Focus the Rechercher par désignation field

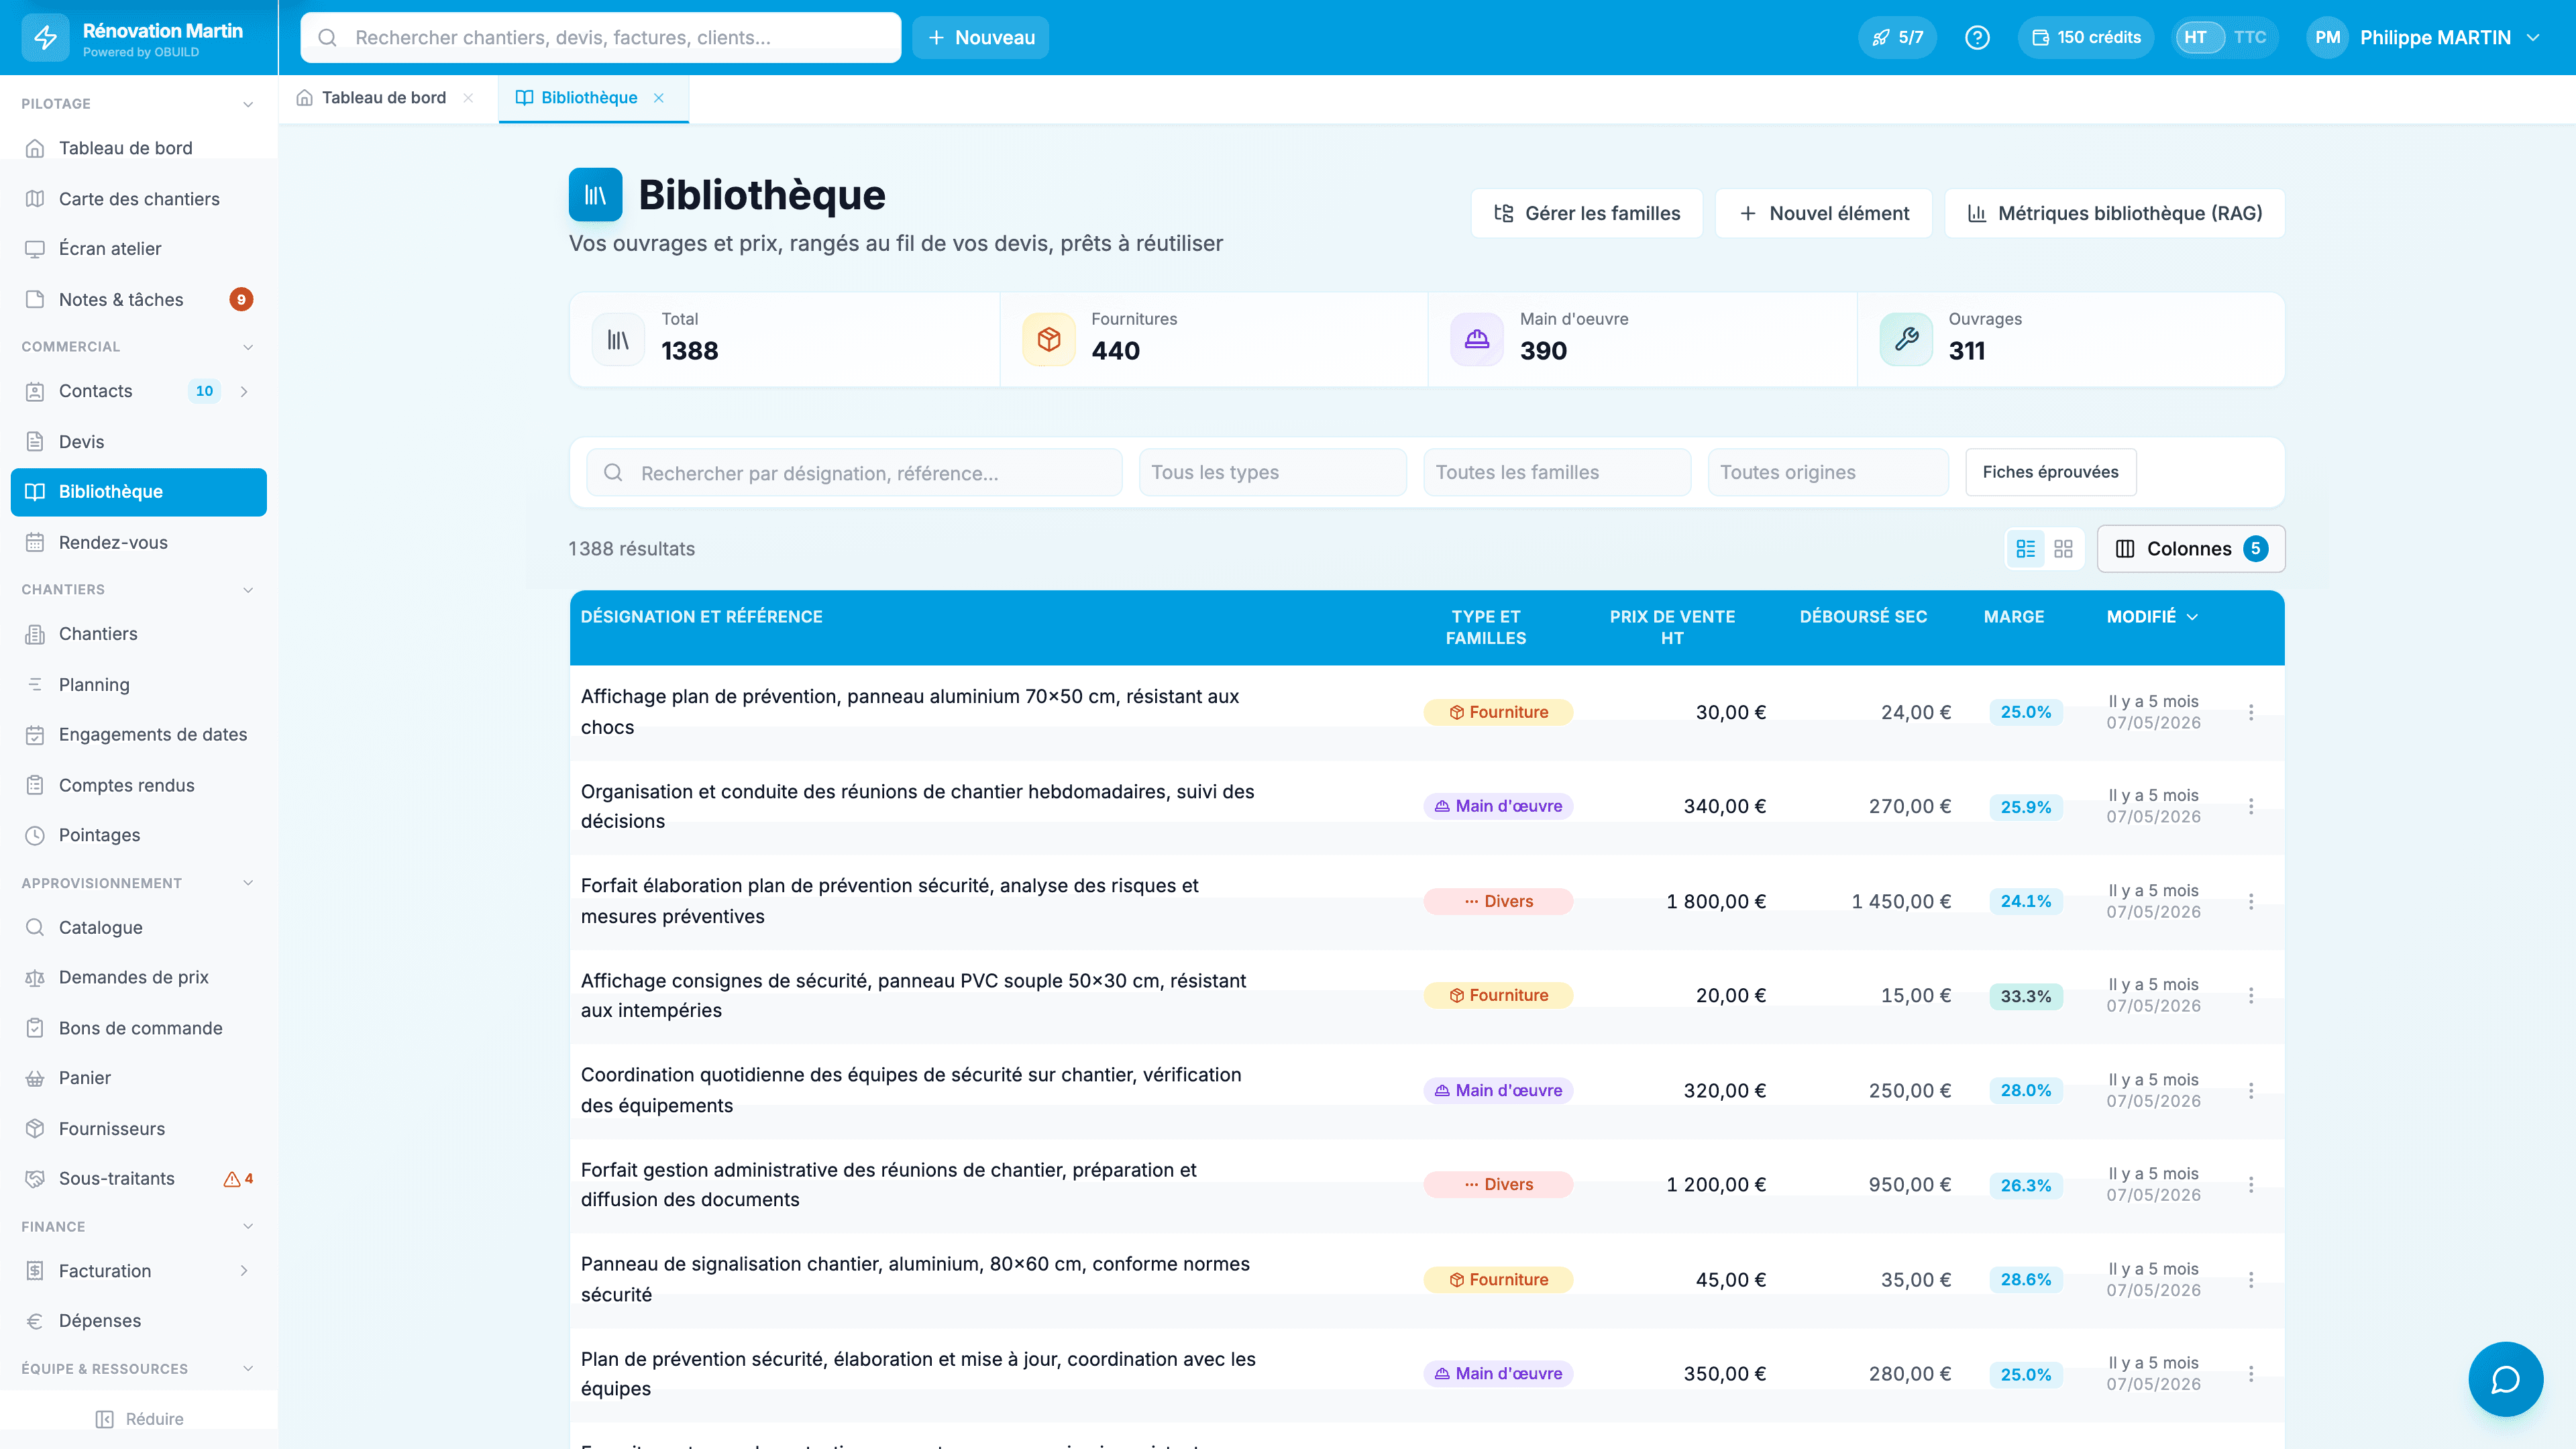click(x=854, y=472)
